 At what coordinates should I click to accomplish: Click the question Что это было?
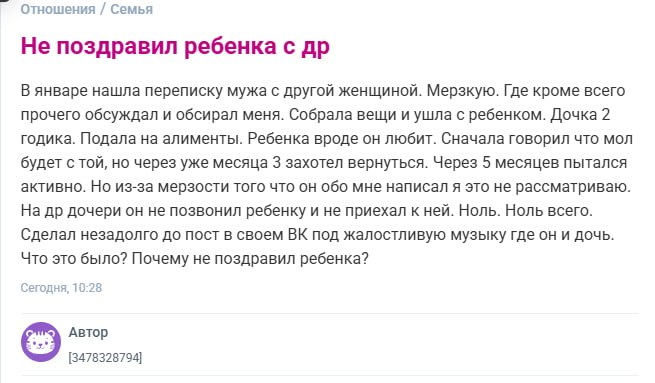coord(74,259)
